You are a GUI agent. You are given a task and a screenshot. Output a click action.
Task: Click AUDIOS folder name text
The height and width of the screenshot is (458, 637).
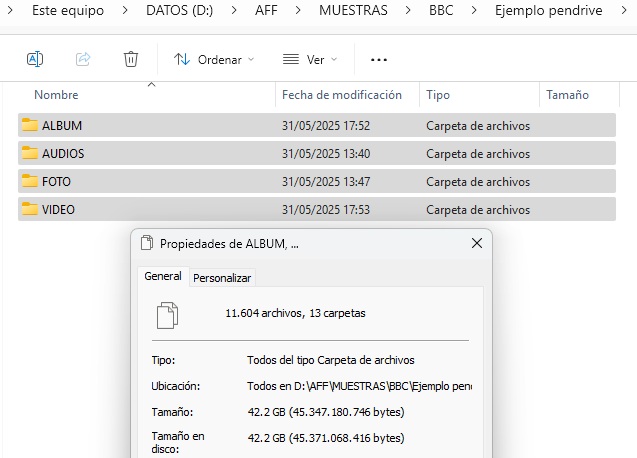pos(63,154)
